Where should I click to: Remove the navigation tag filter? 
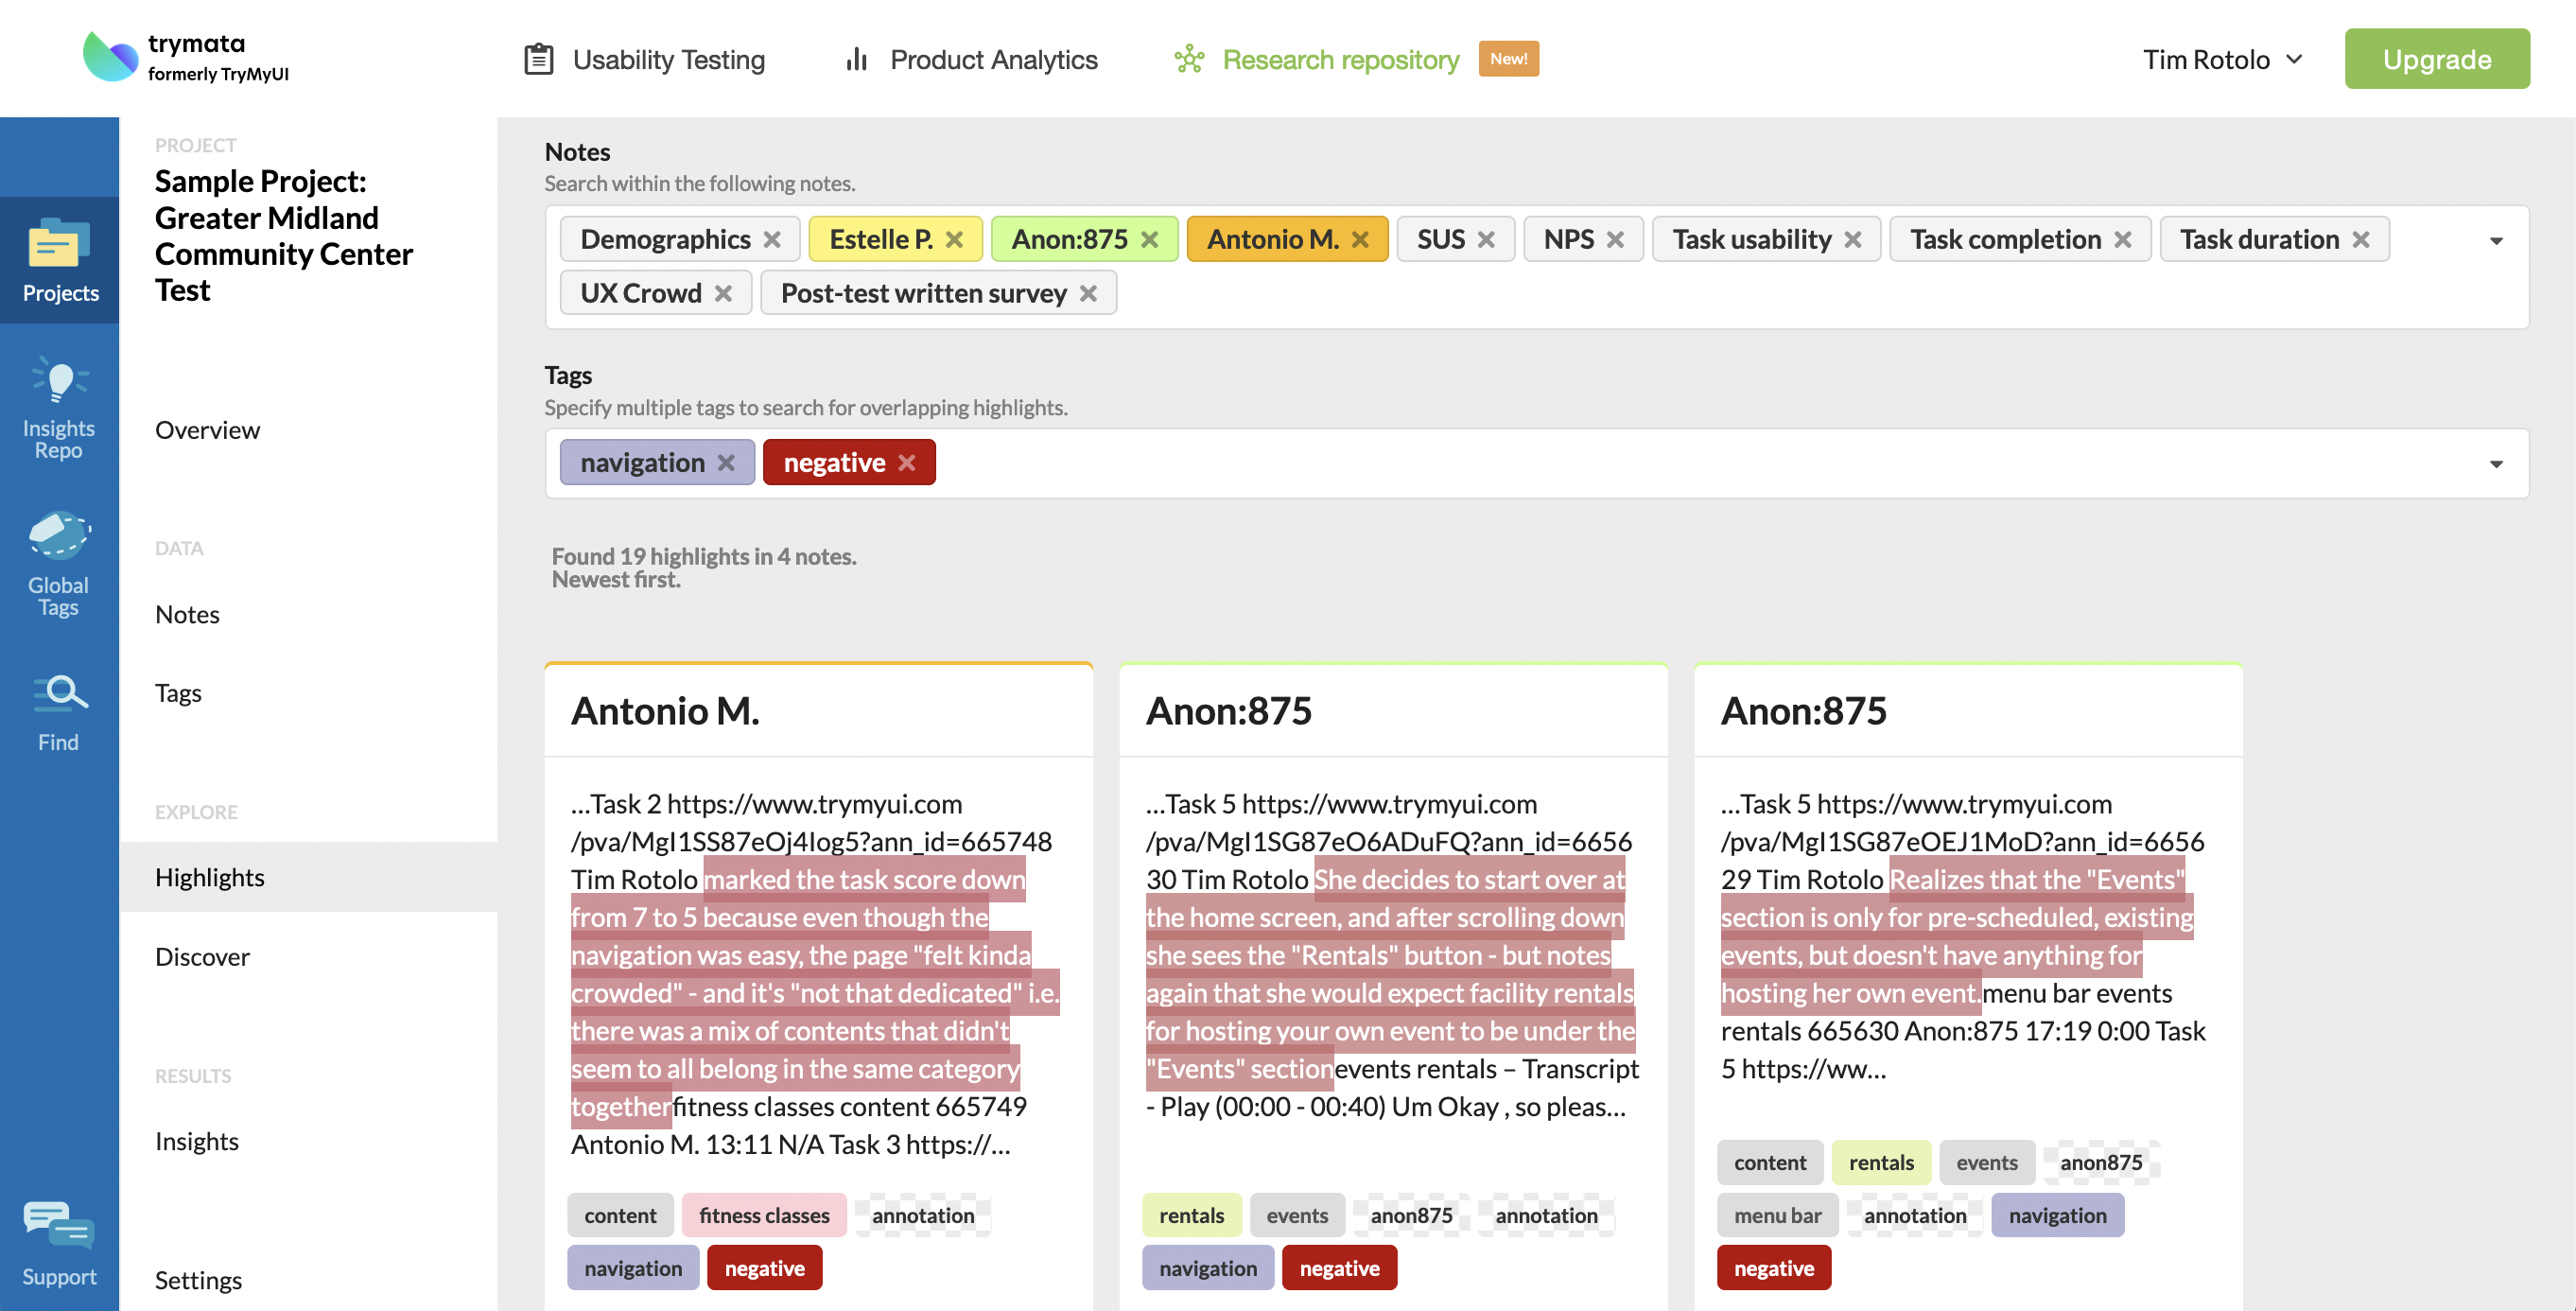[x=725, y=460]
